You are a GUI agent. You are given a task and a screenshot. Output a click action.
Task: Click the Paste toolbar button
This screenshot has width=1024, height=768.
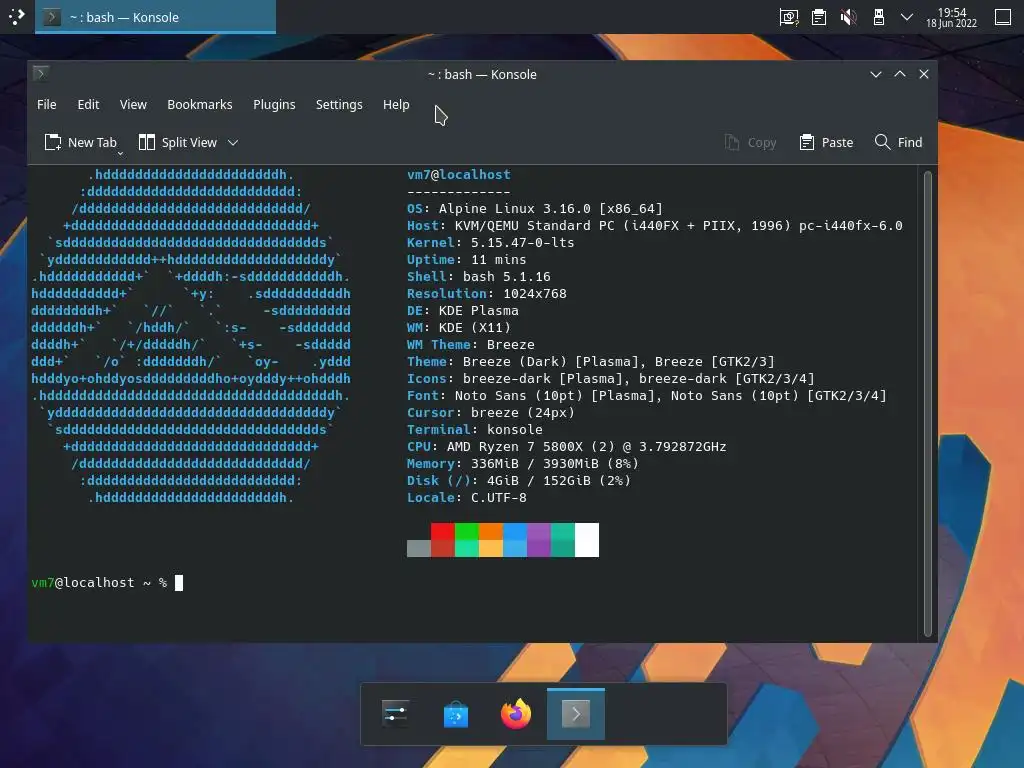[826, 142]
